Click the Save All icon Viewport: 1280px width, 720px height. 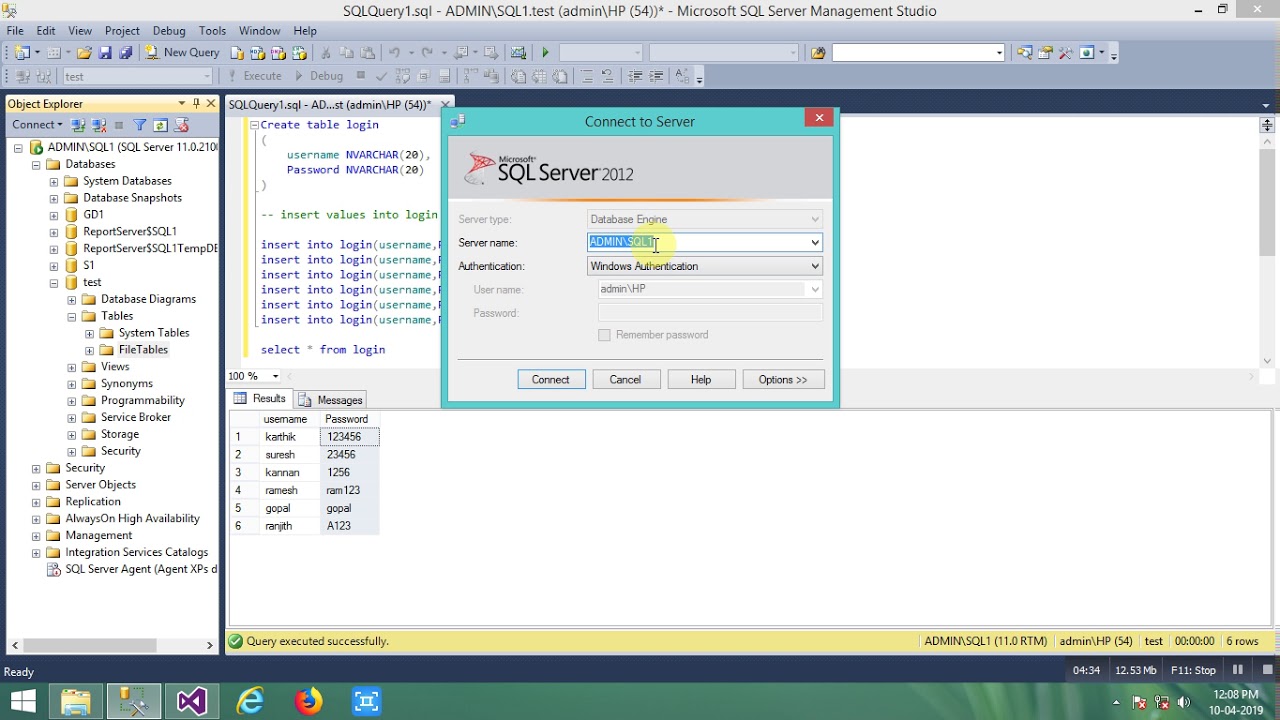pyautogui.click(x=125, y=53)
